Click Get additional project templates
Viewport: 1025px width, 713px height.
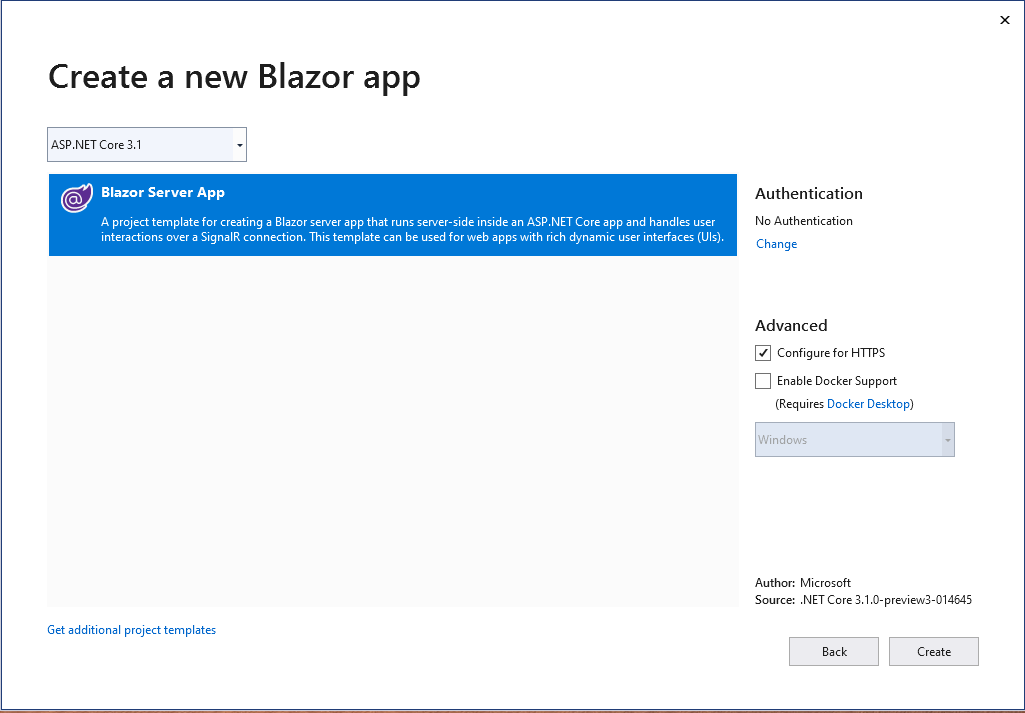tap(131, 629)
